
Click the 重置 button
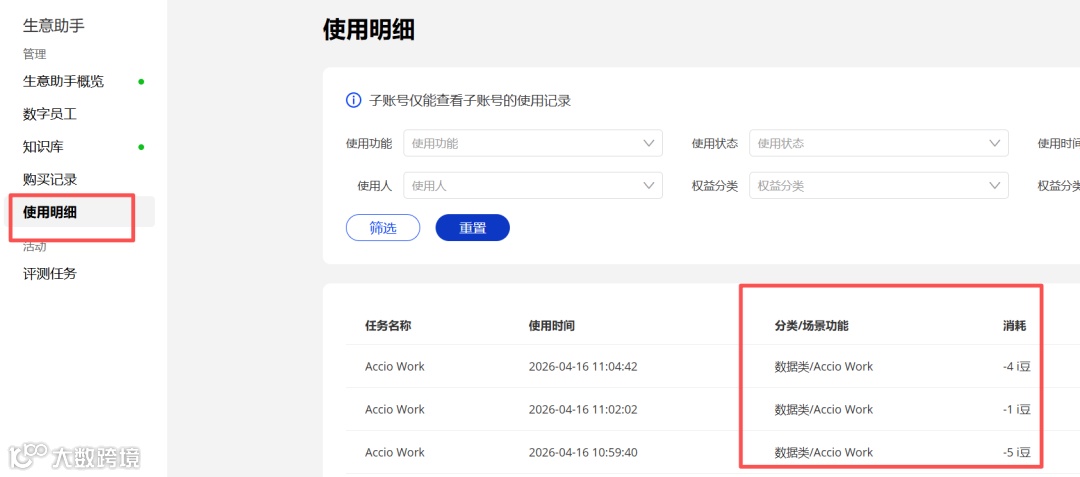[x=472, y=228]
